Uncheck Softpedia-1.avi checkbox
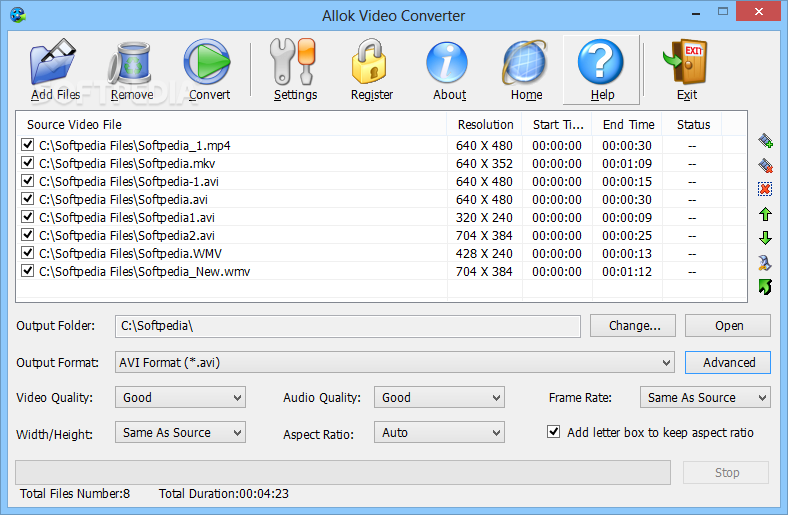788x515 pixels. [x=27, y=181]
